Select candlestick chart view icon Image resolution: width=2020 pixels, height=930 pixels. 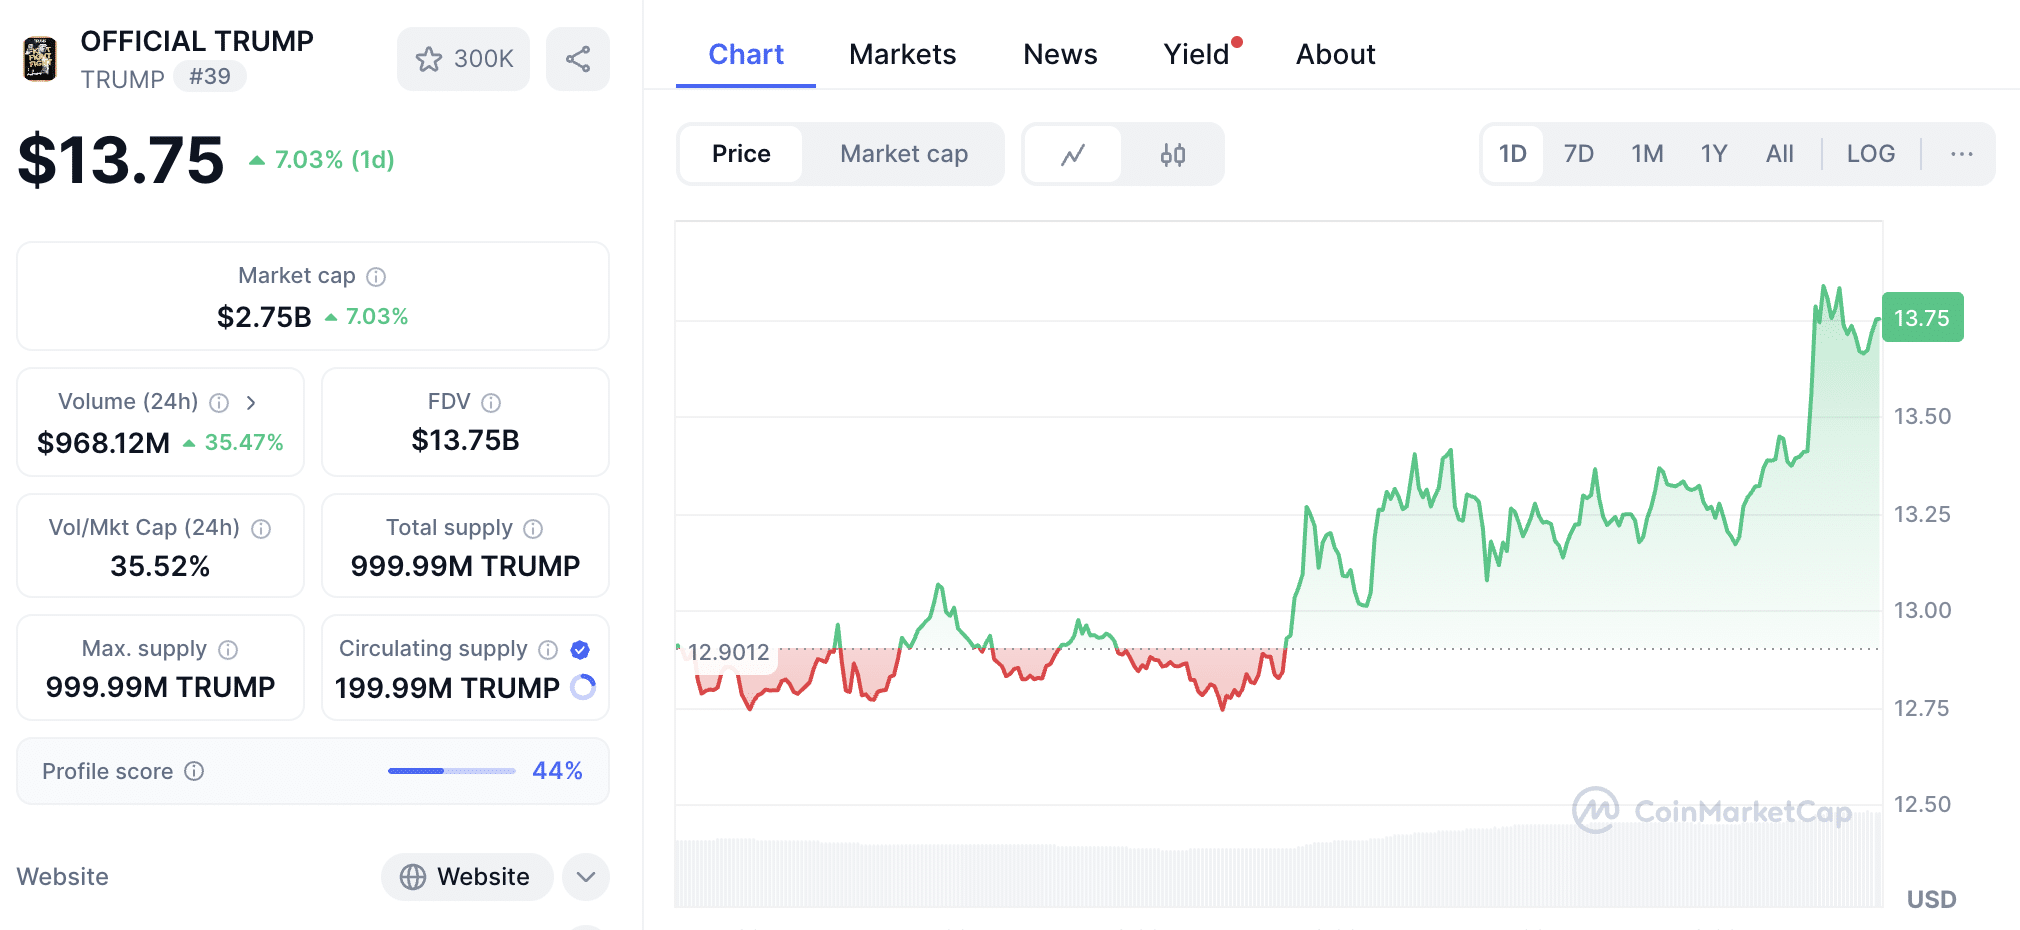[x=1173, y=154]
